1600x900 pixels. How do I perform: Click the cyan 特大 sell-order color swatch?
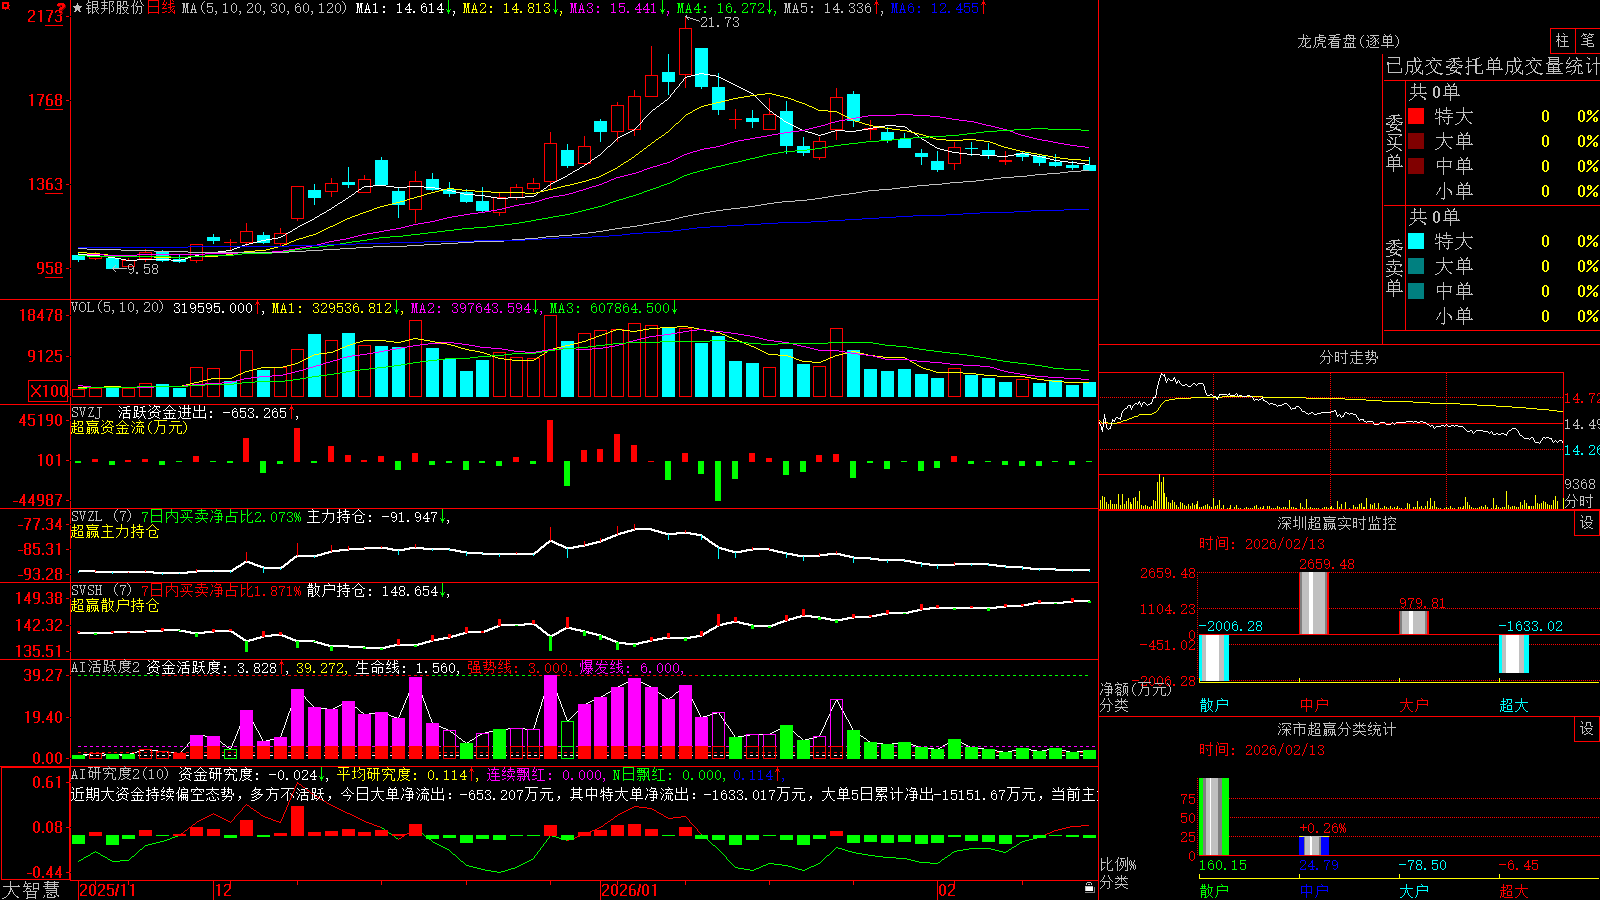point(1416,241)
